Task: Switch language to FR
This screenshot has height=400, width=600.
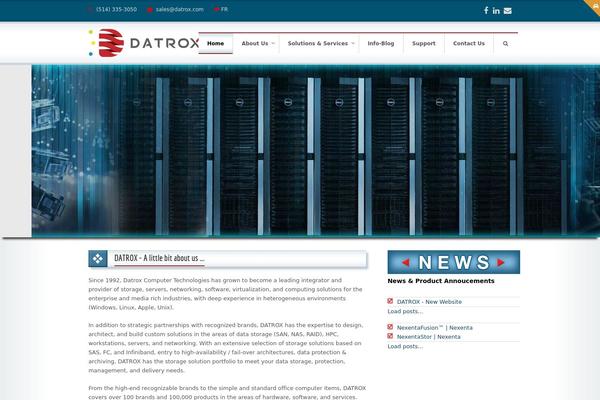Action: point(224,9)
